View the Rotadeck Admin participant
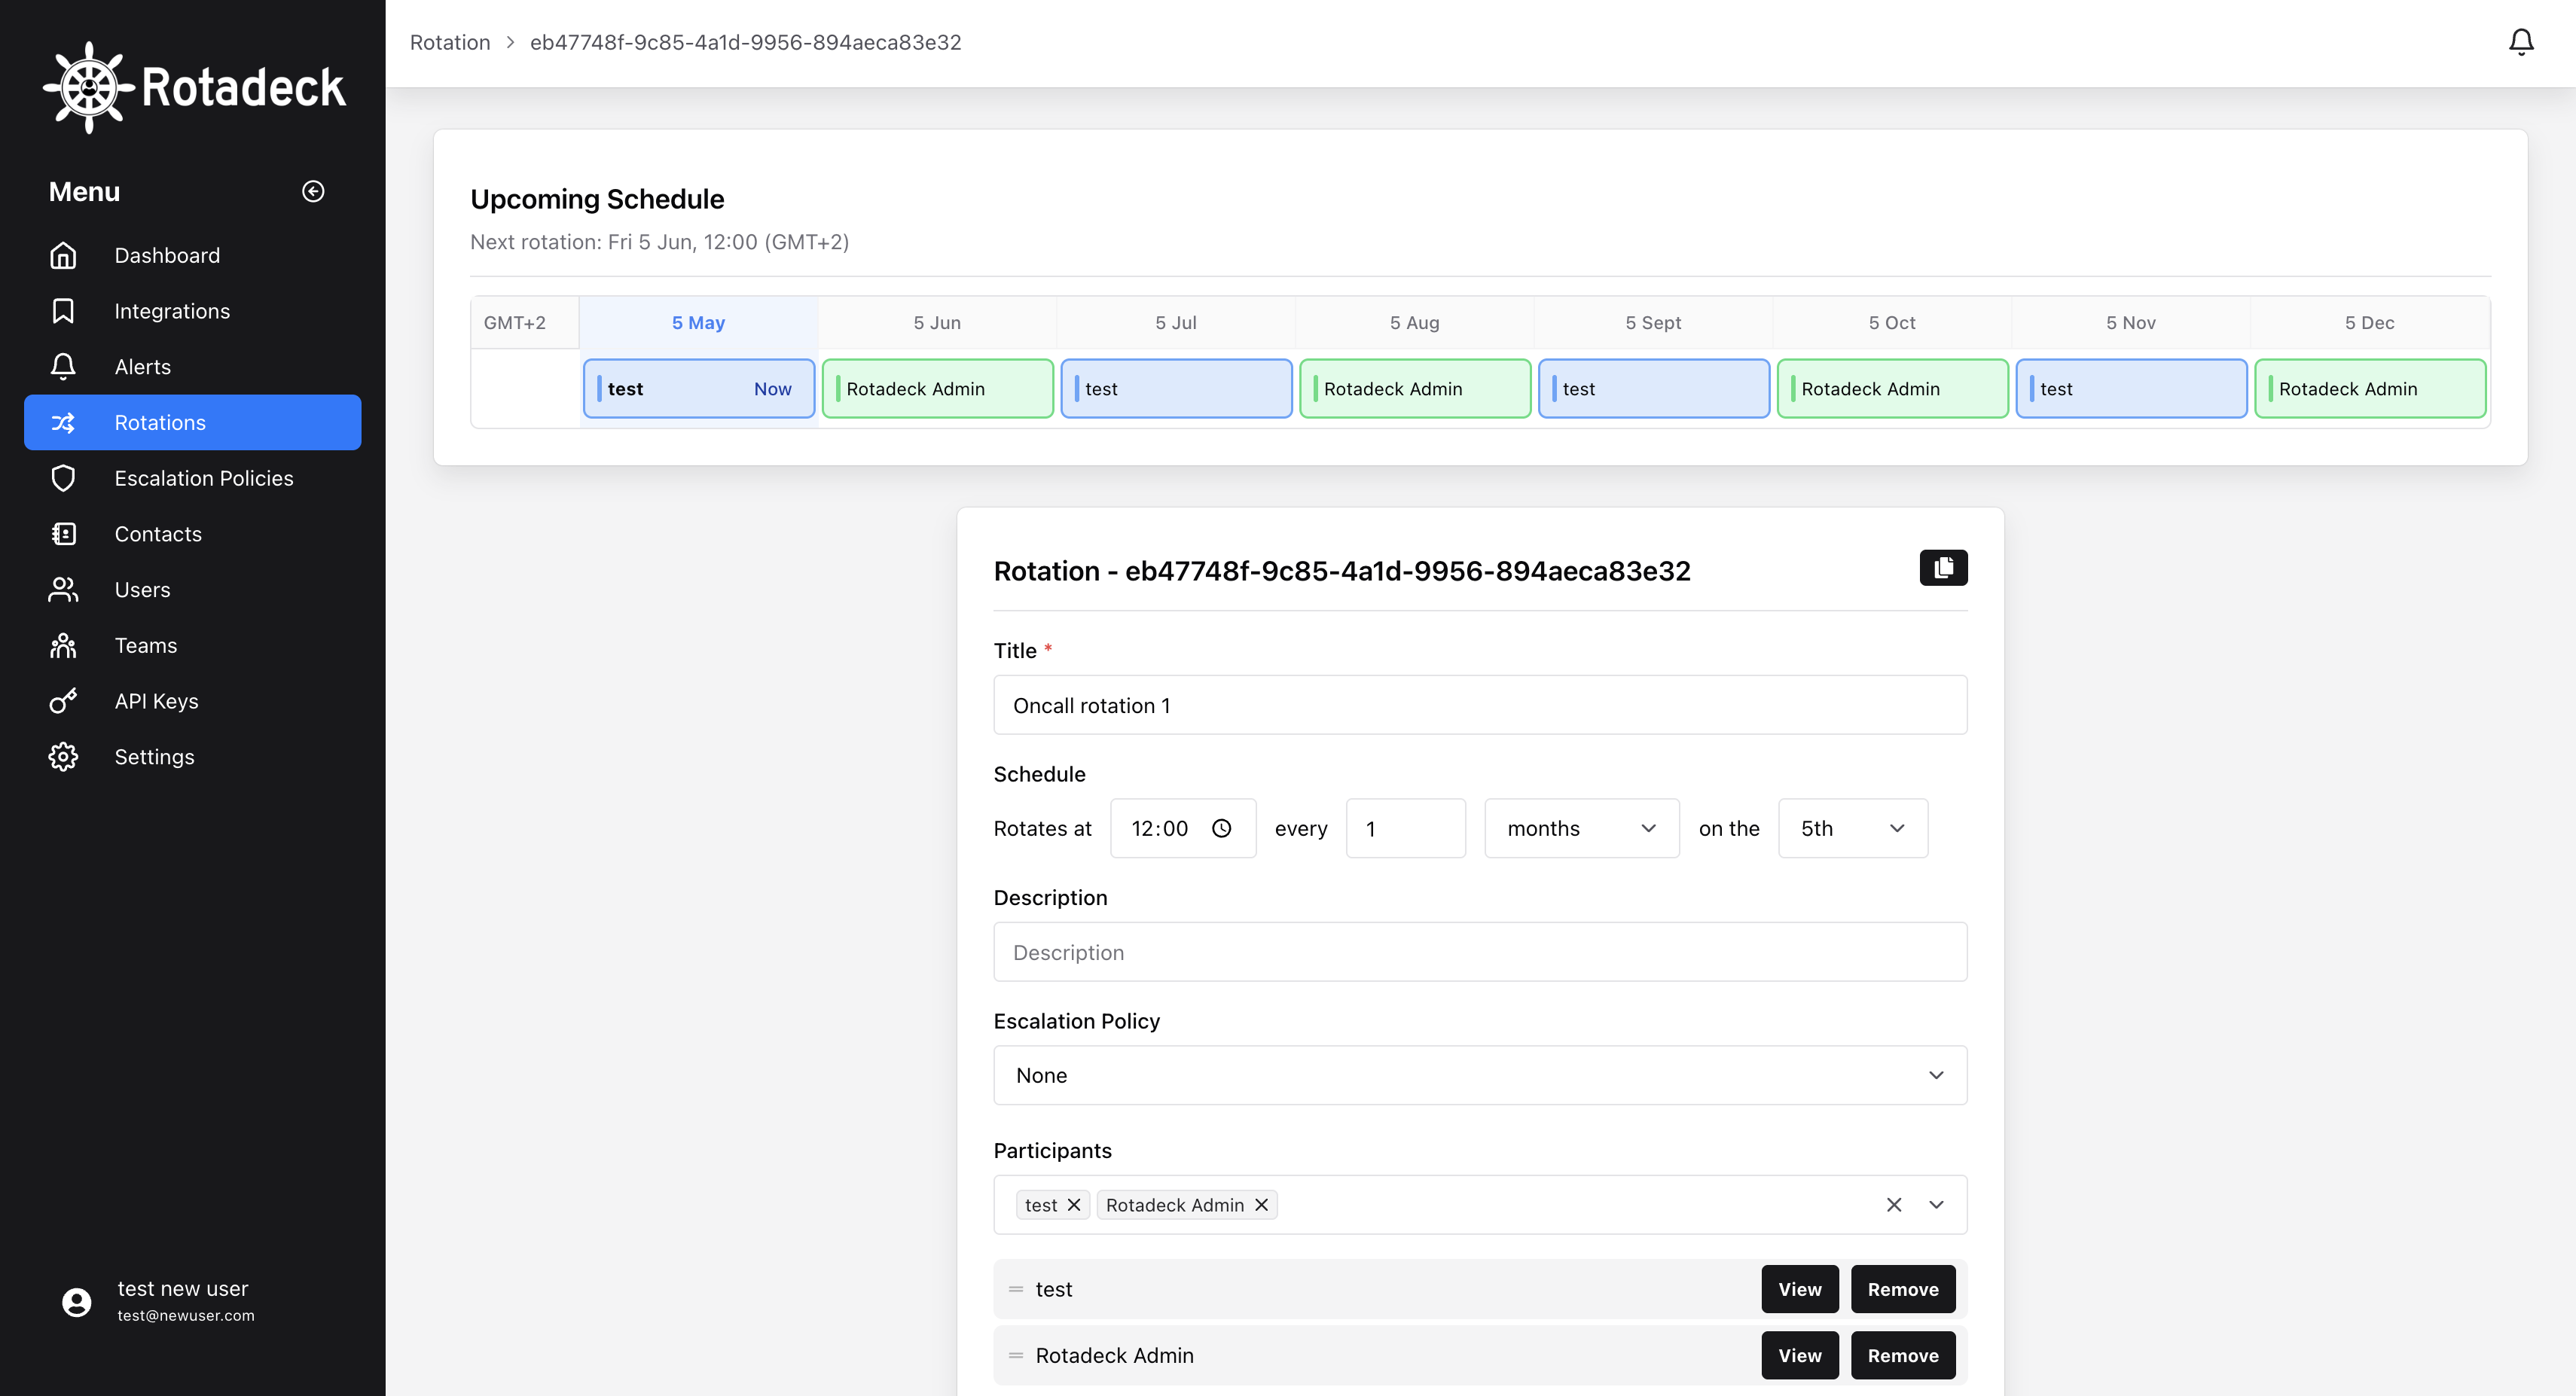The image size is (2576, 1396). [1799, 1356]
